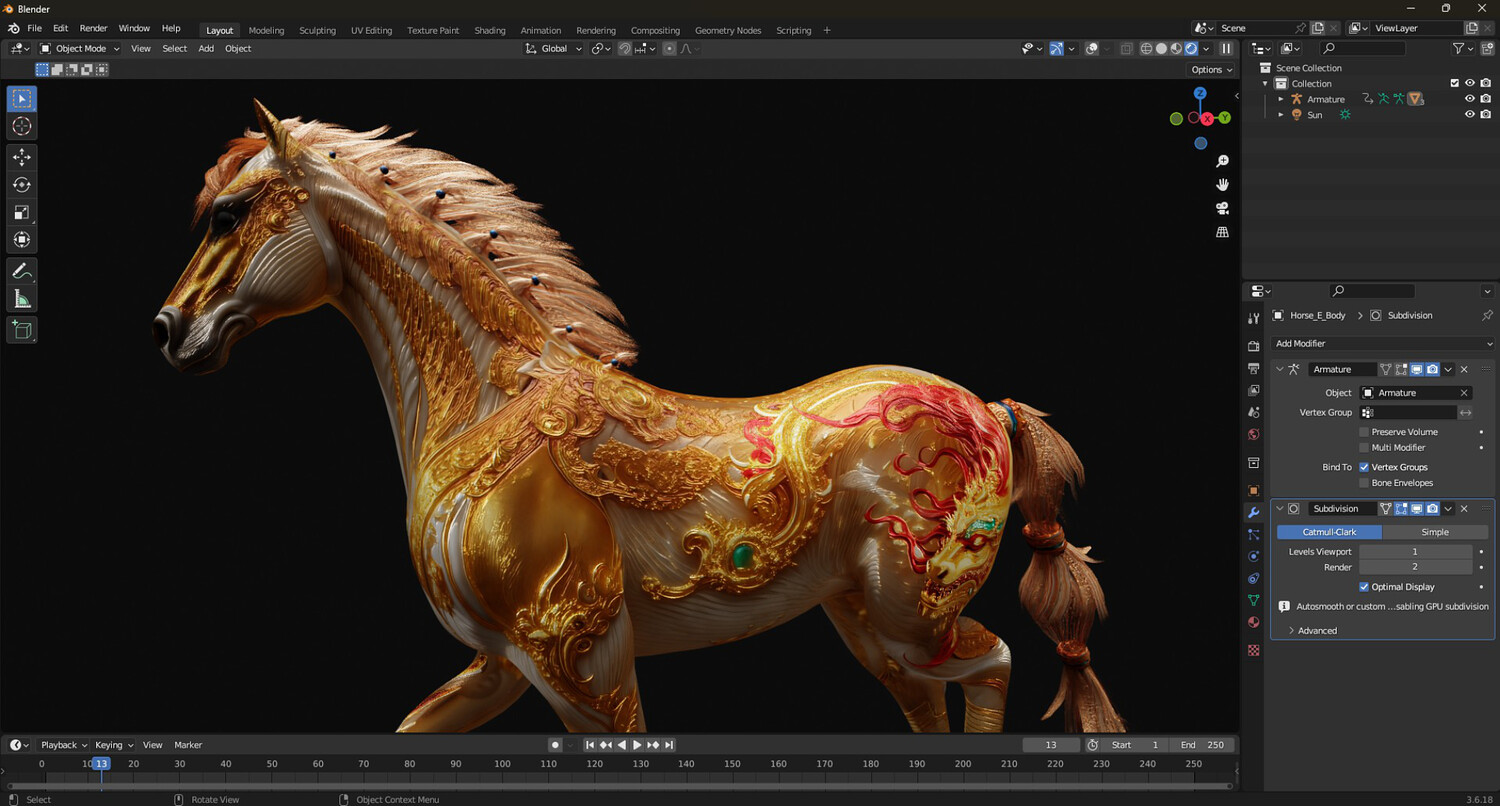
Task: Hide the Sun light in the viewport
Action: [1470, 115]
